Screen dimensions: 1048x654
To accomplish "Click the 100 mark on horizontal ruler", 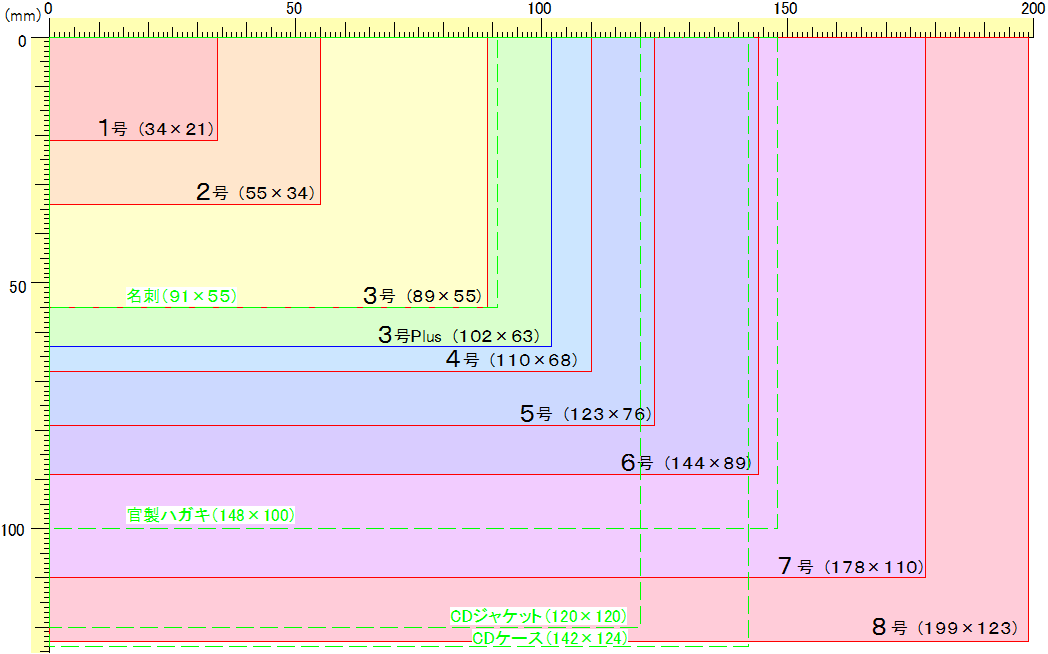I will point(539,9).
